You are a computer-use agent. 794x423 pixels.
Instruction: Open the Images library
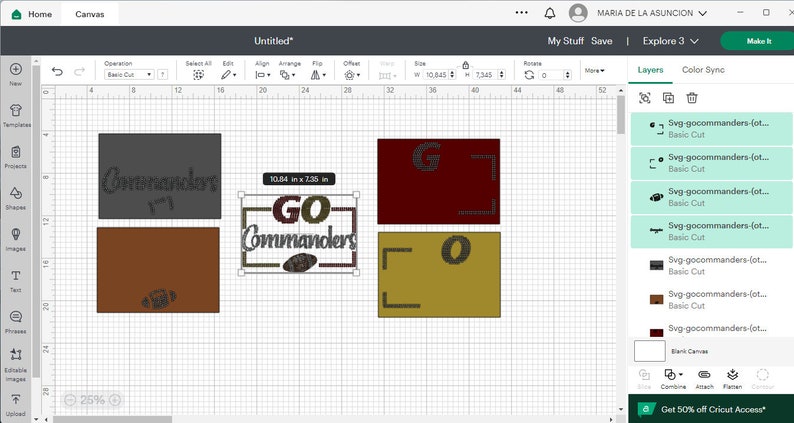[16, 239]
